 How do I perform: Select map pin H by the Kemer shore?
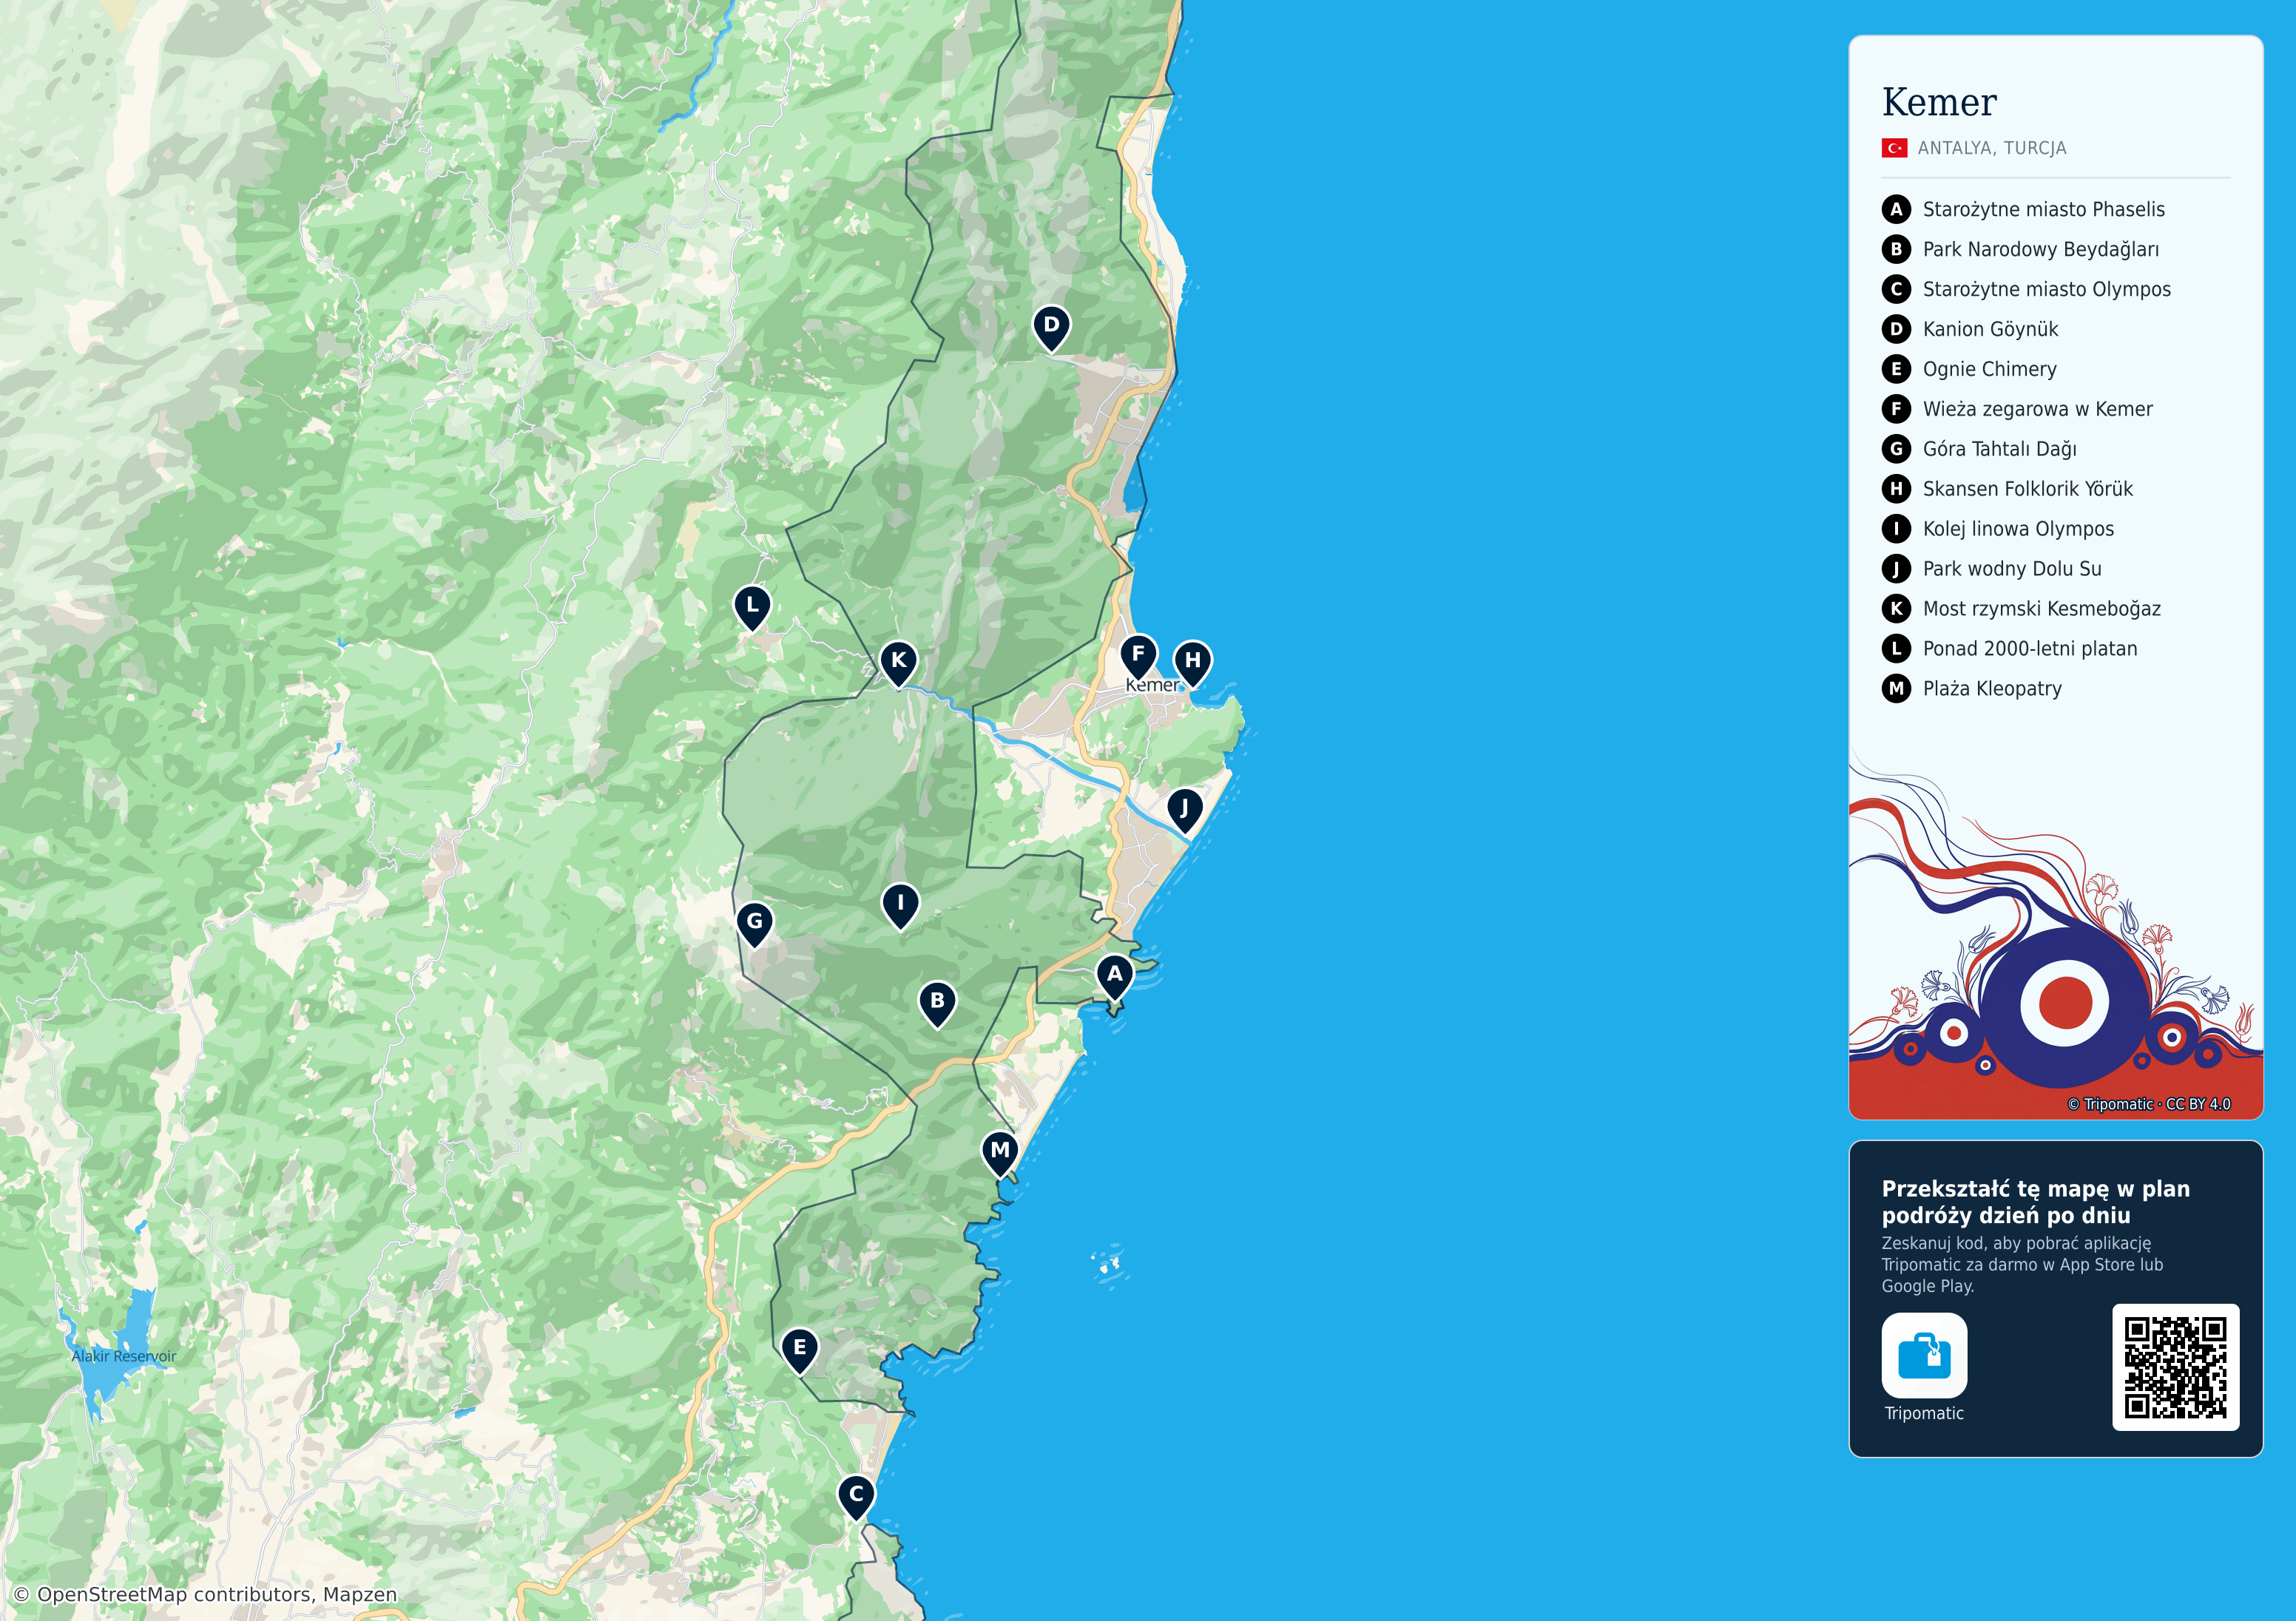[1192, 663]
